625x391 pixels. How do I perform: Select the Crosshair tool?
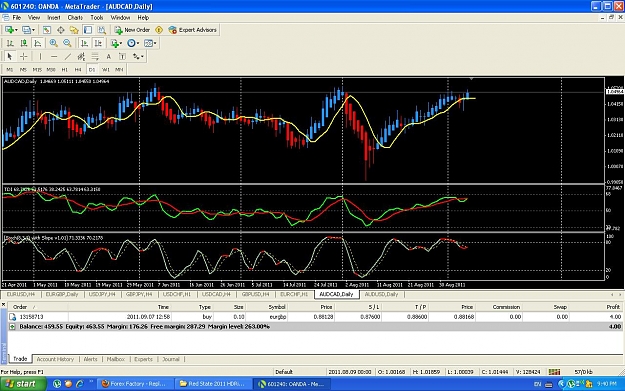tap(24, 57)
